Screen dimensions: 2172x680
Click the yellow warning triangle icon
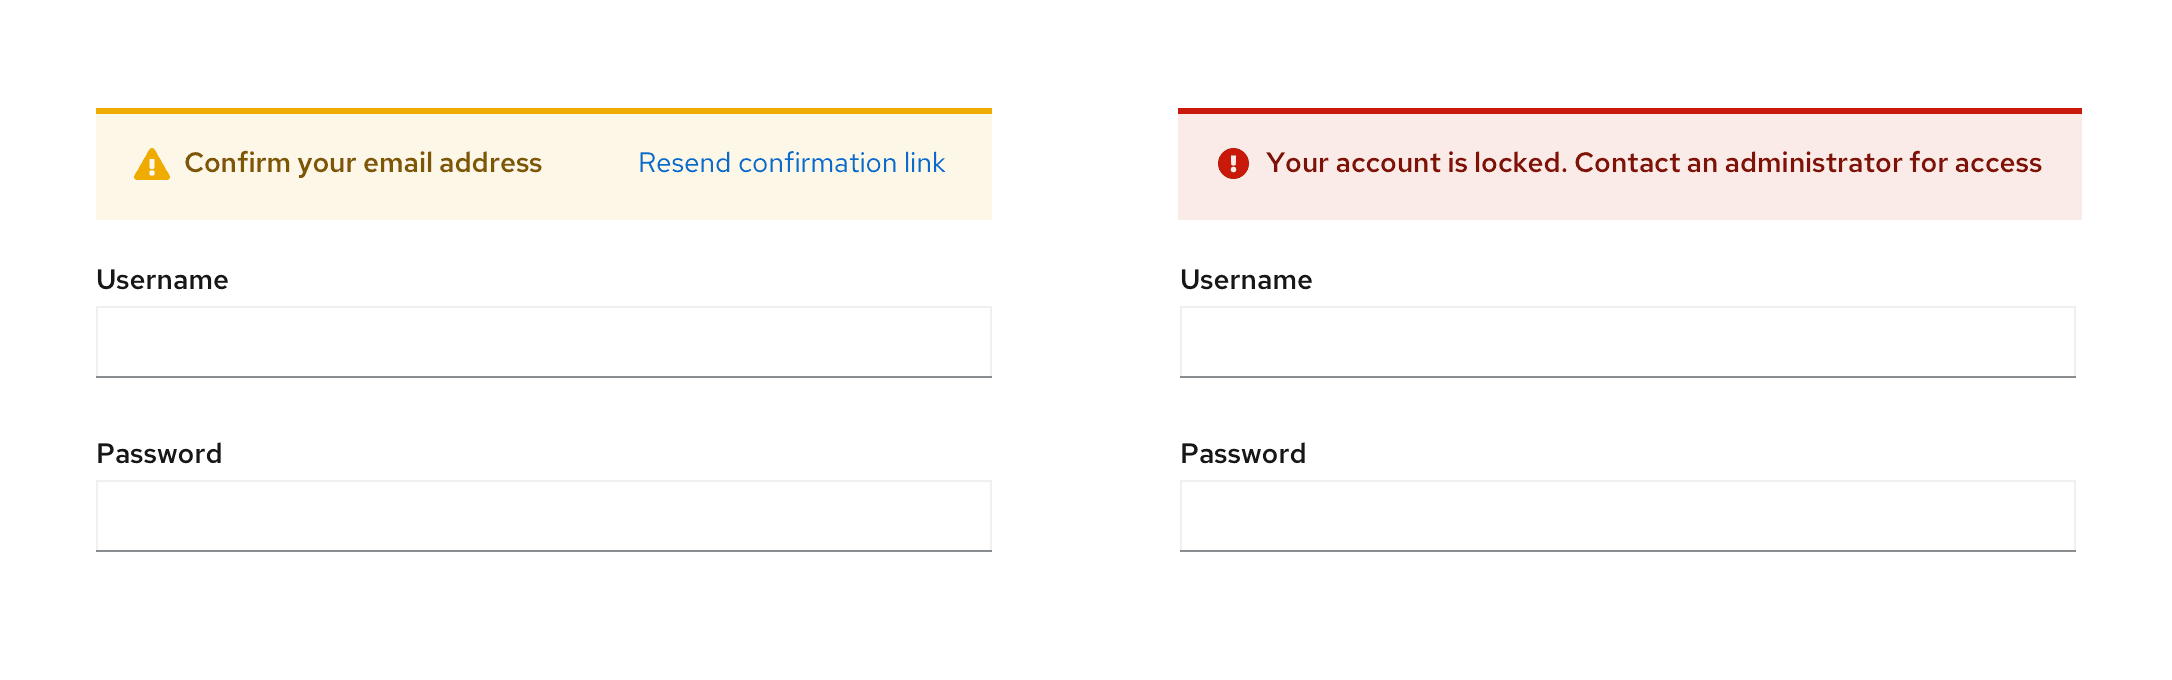click(152, 164)
